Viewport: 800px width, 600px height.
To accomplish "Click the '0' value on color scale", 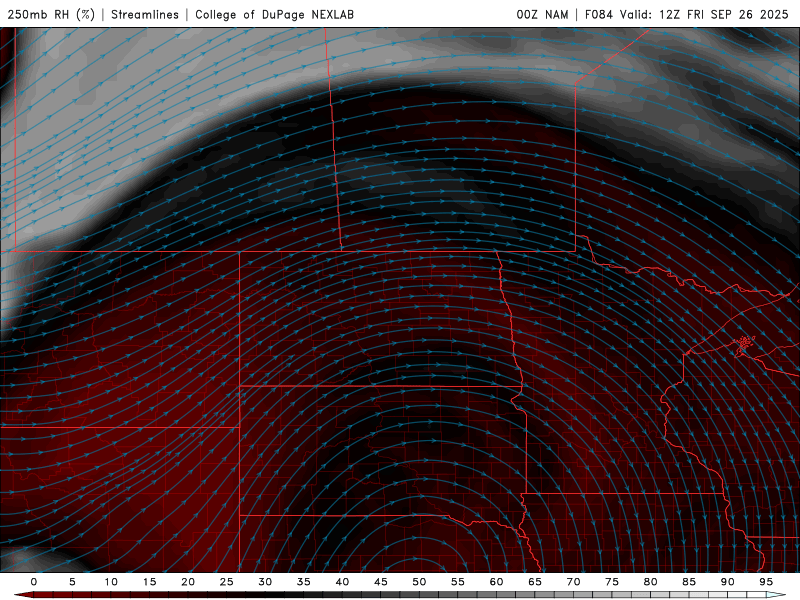I will 34,582.
